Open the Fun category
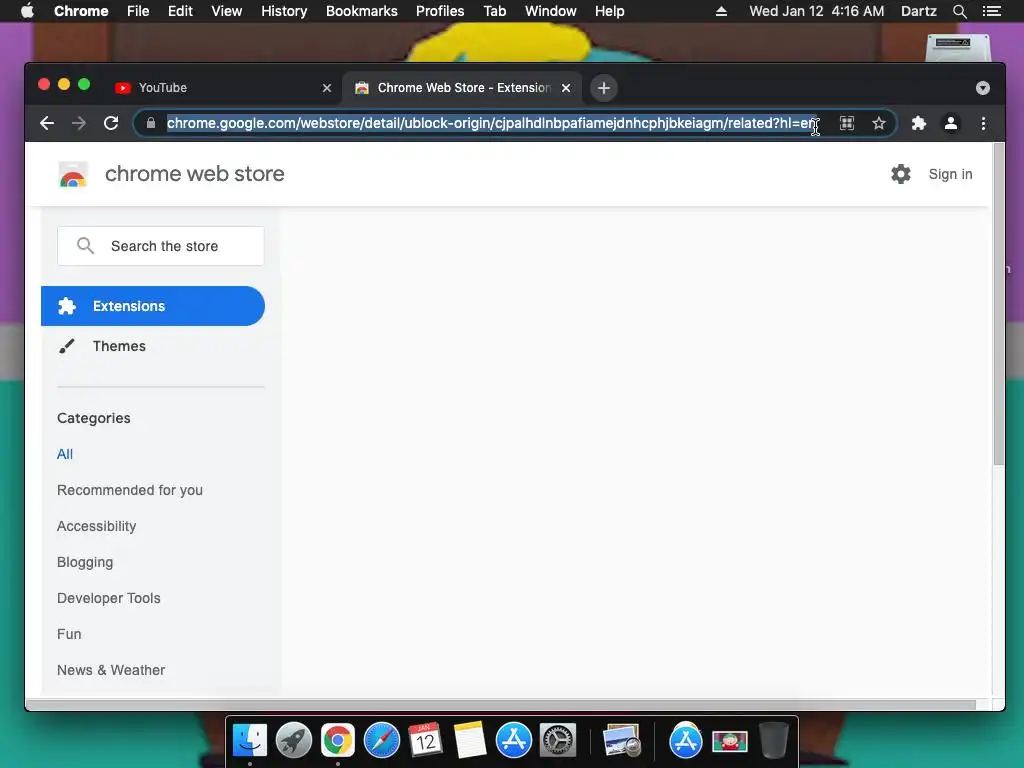Screen dimensions: 1024x768 pyautogui.click(x=69, y=633)
